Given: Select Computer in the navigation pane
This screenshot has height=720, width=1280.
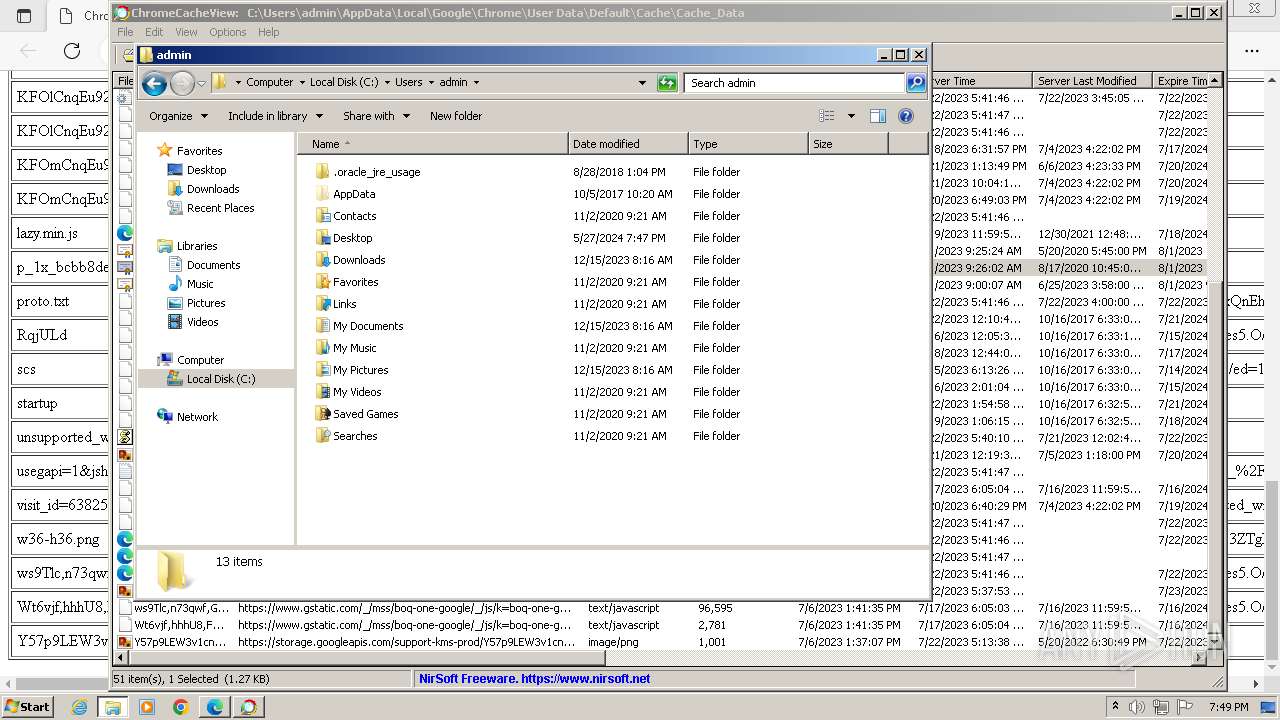Looking at the screenshot, I should (x=200, y=360).
